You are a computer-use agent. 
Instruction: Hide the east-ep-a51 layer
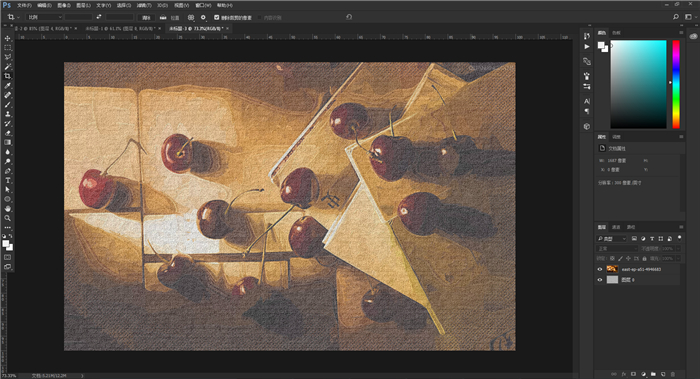(x=600, y=269)
